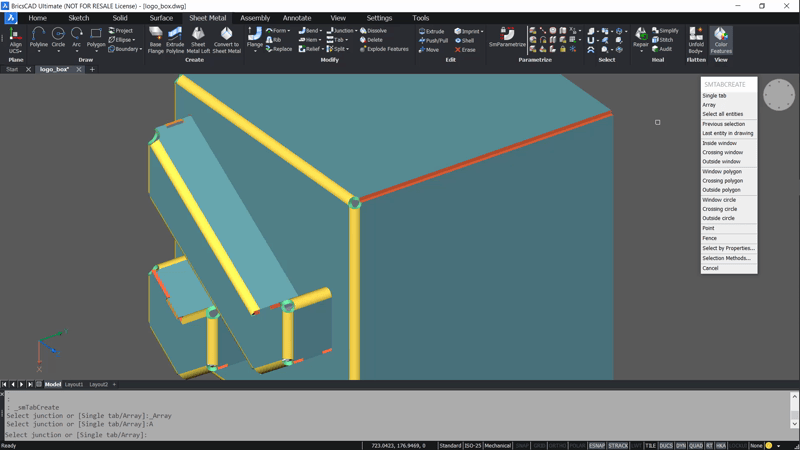Toggle ORTHO in the status bar
This screenshot has width=800, height=450.
coord(557,445)
